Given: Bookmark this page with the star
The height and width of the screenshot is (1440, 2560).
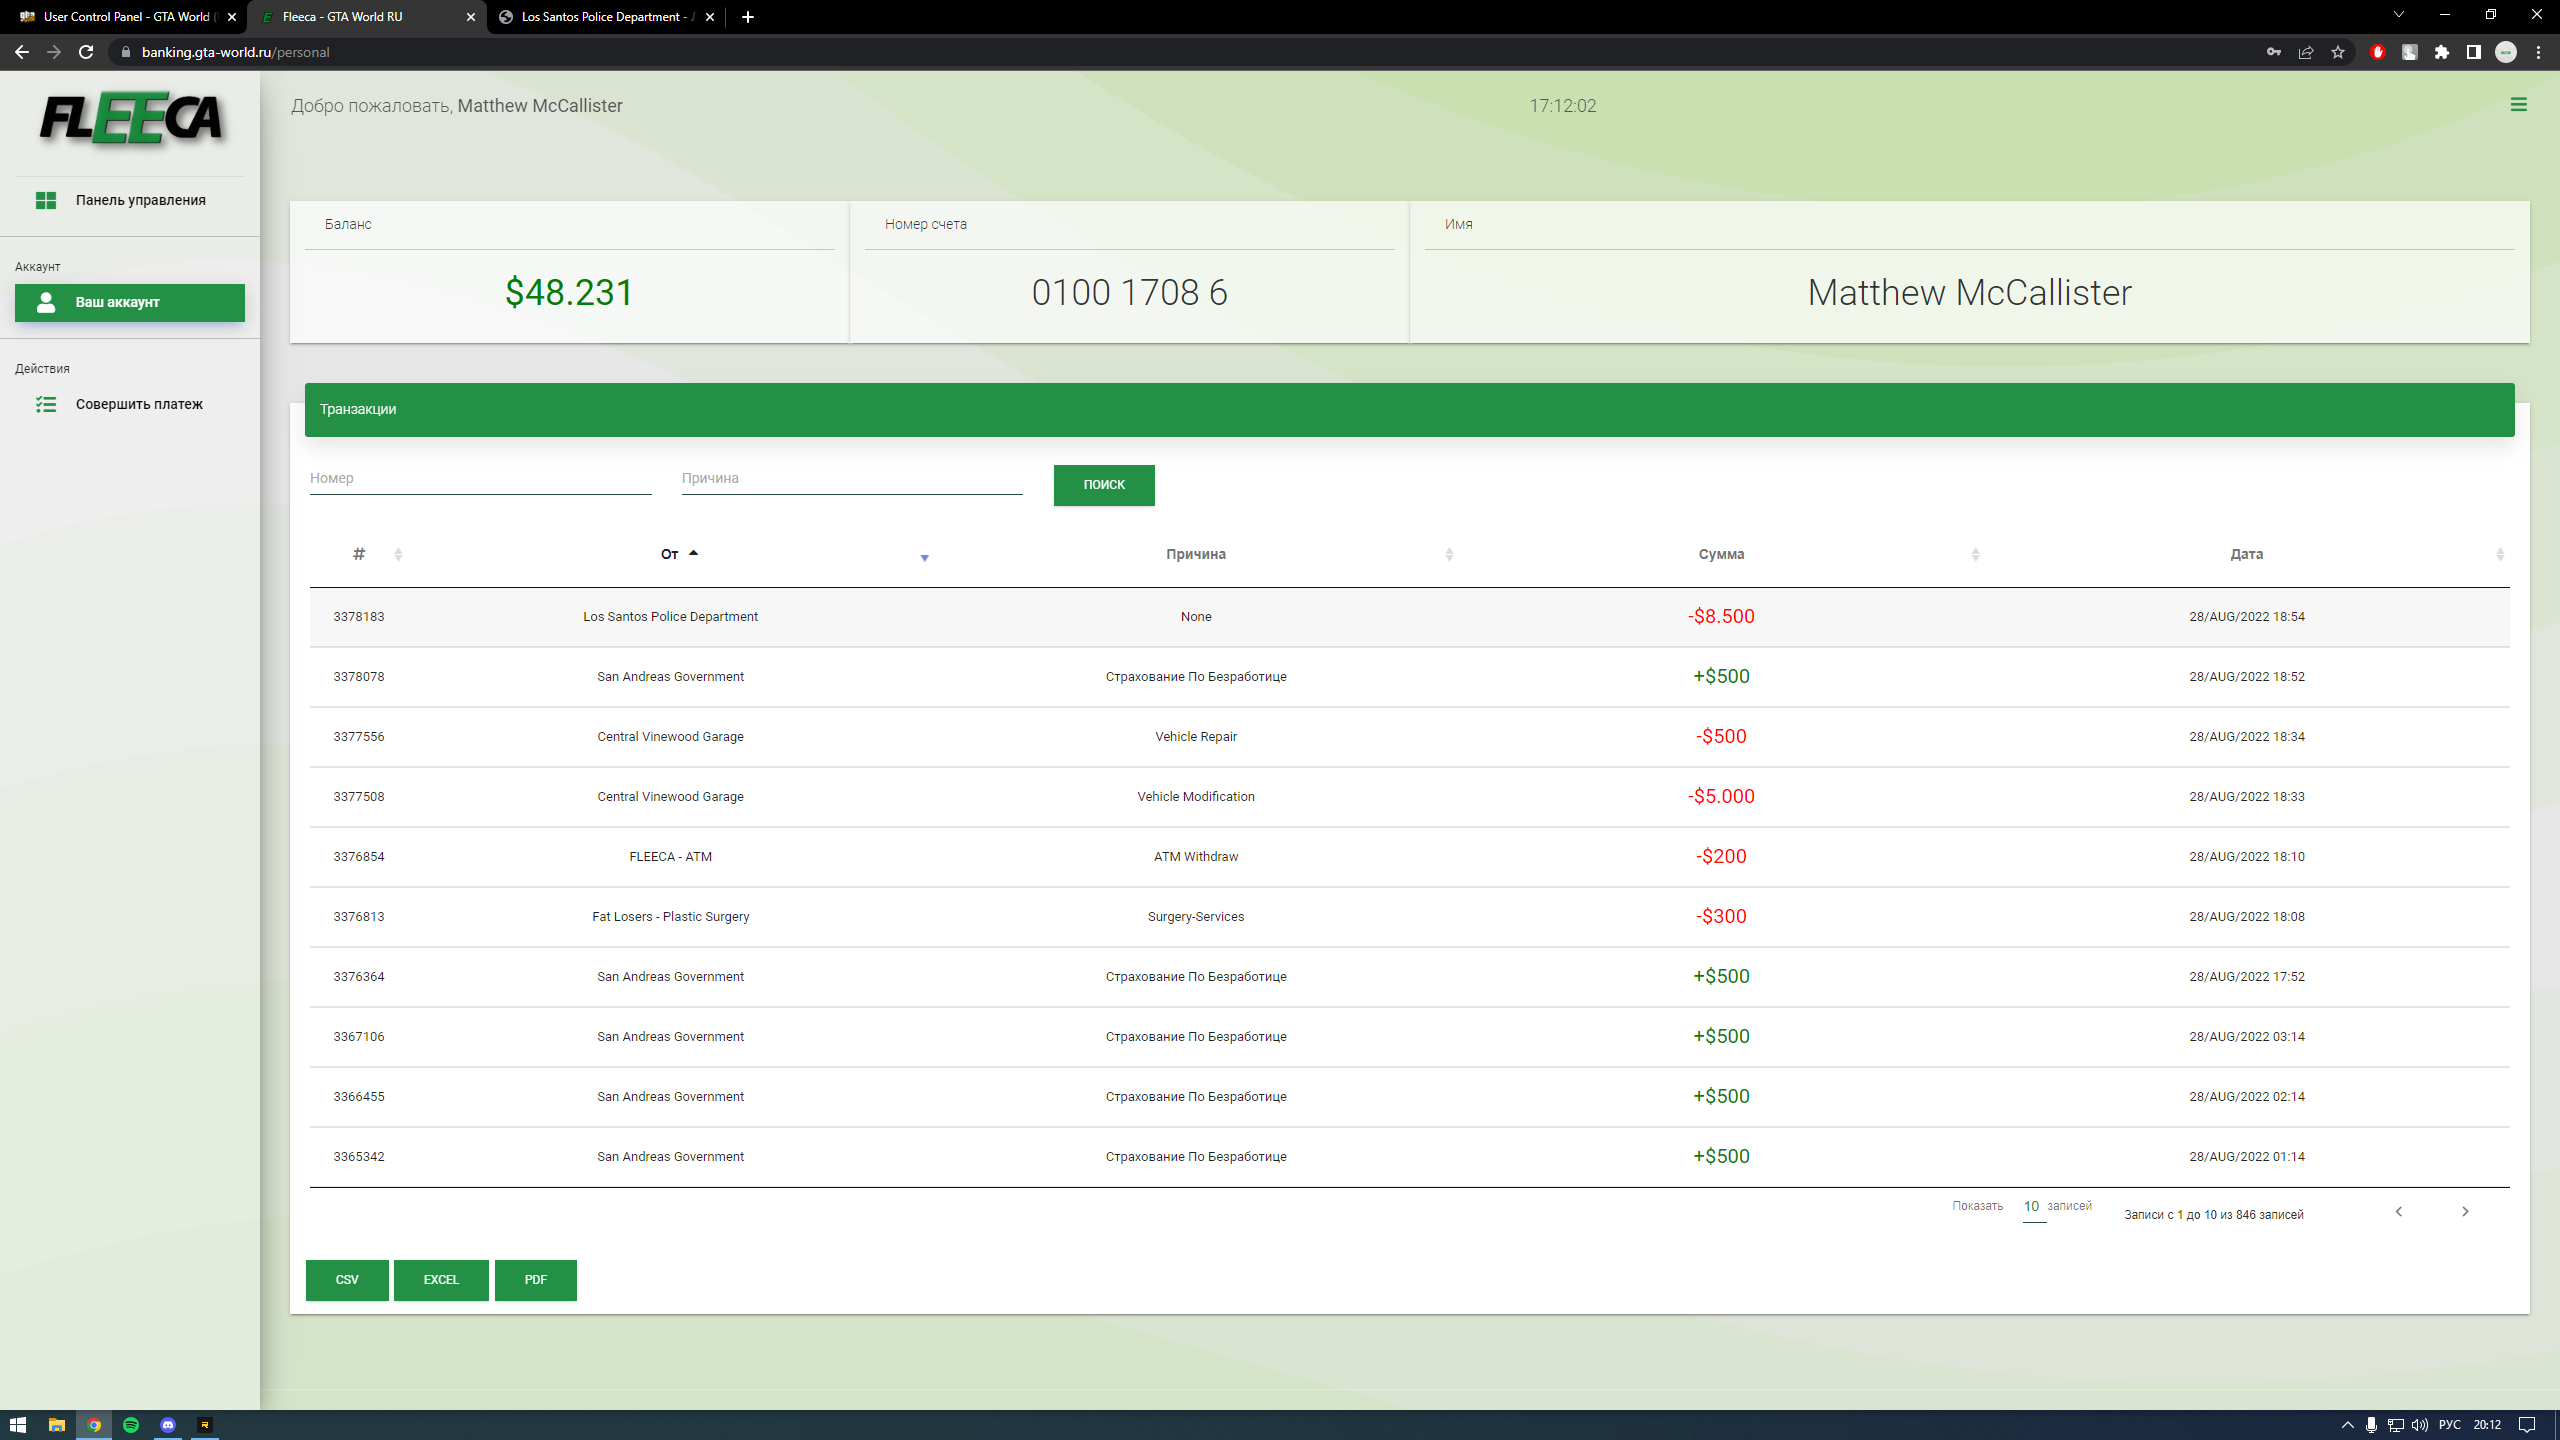Looking at the screenshot, I should click(x=2338, y=52).
